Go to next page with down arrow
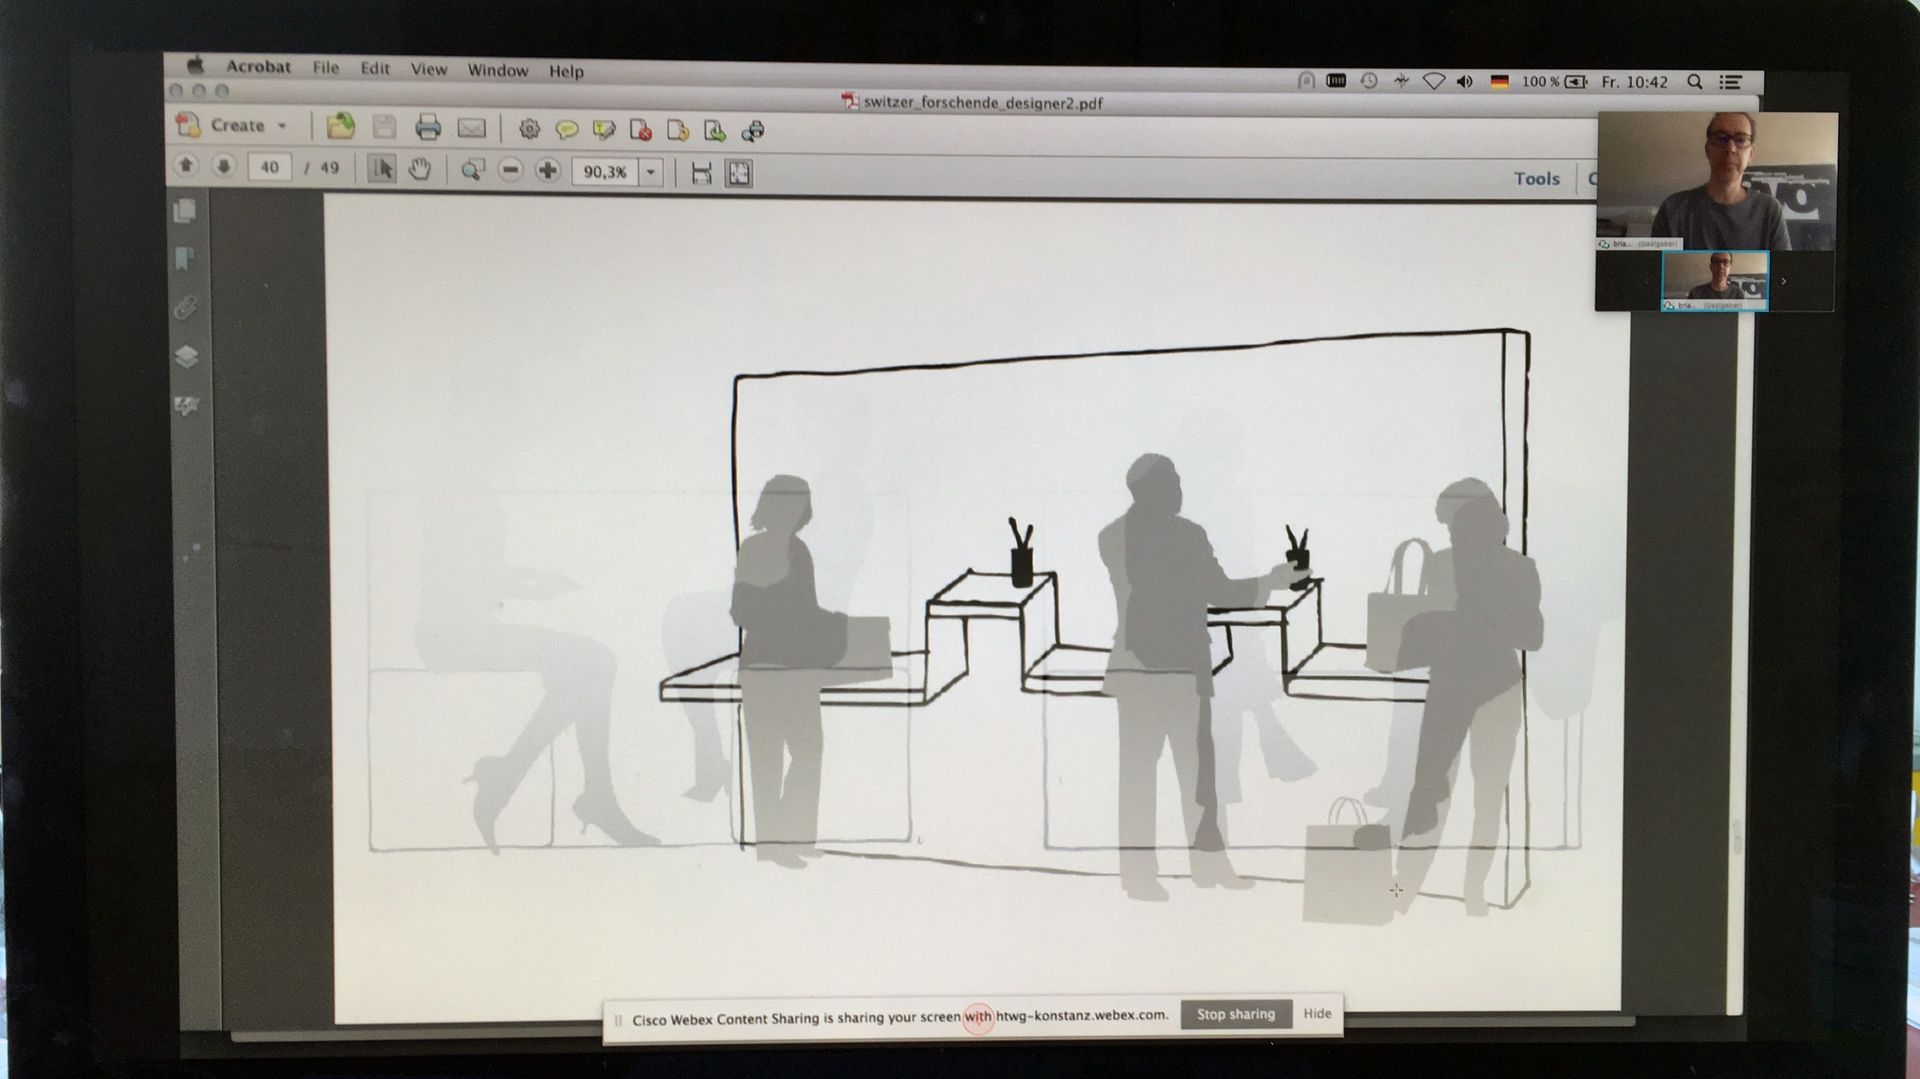 (x=223, y=167)
